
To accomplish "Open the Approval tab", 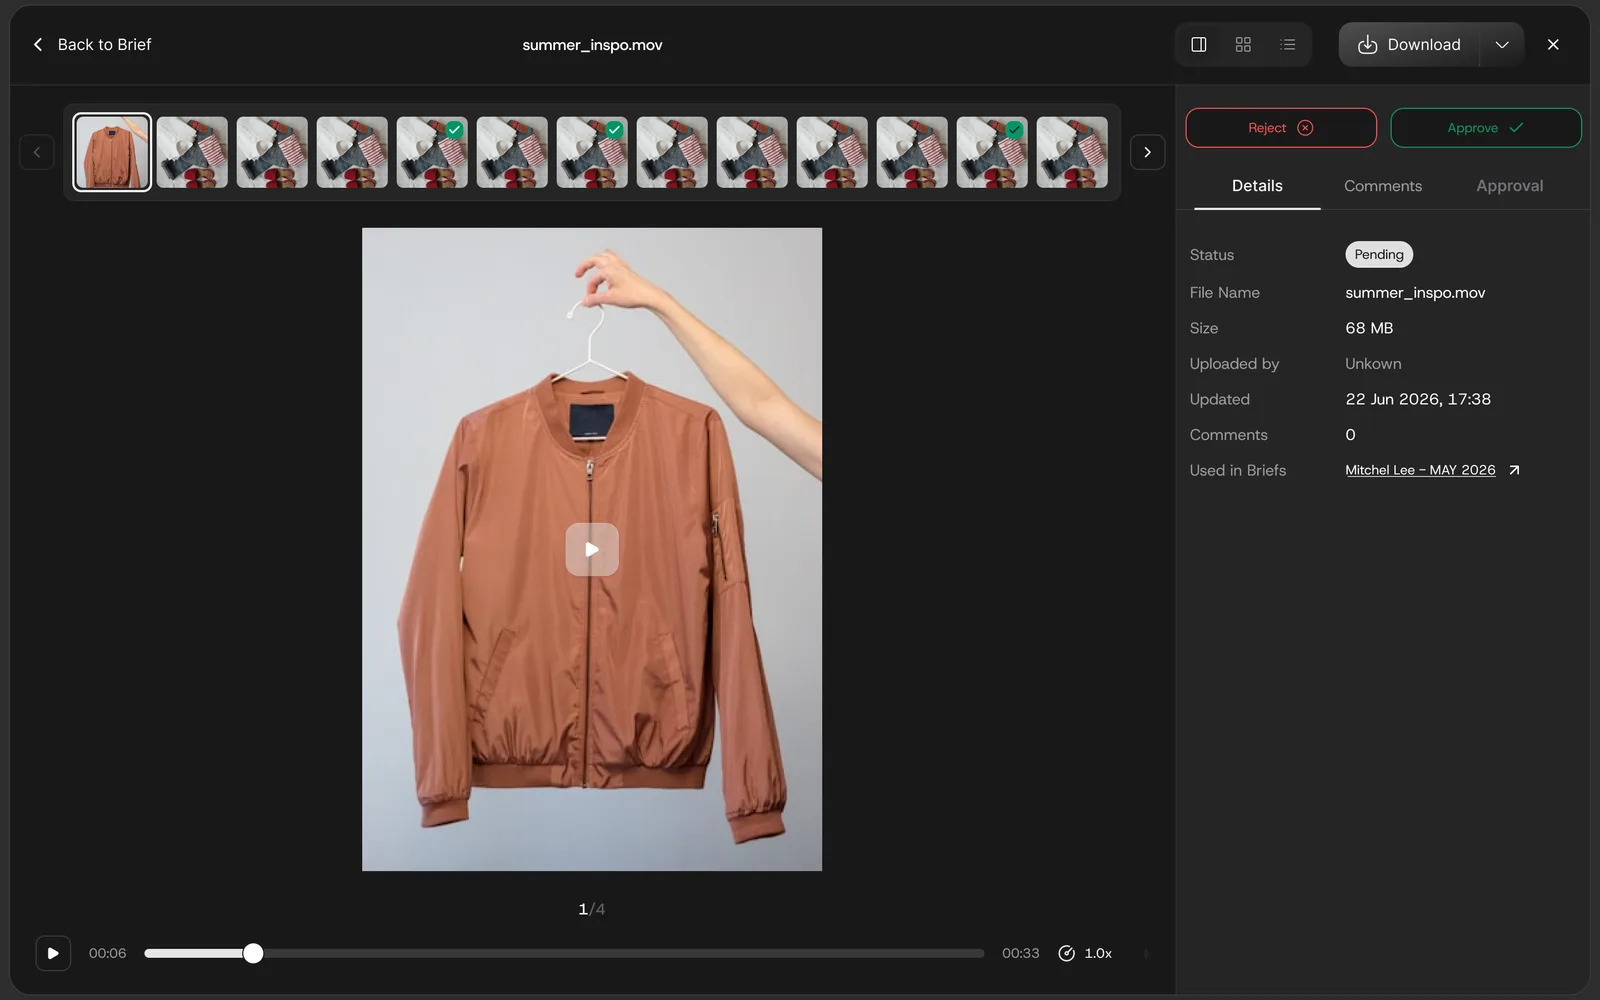I will pos(1510,186).
